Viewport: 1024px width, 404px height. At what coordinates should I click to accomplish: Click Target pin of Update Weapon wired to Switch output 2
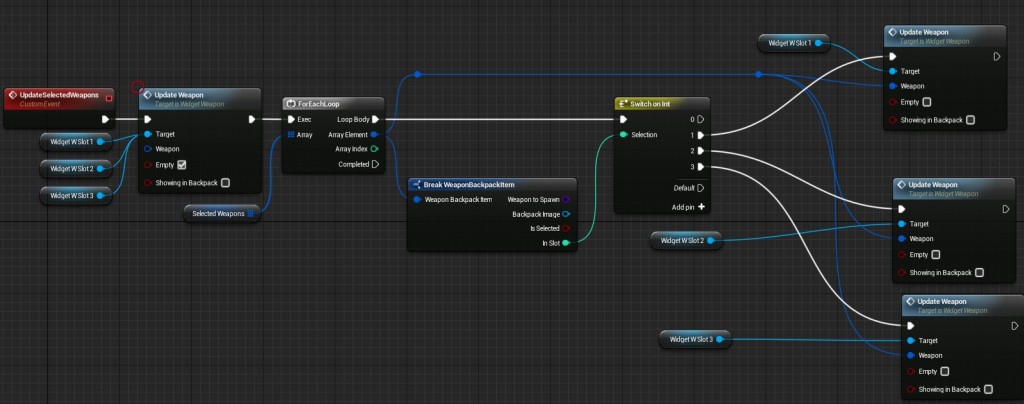click(x=902, y=224)
